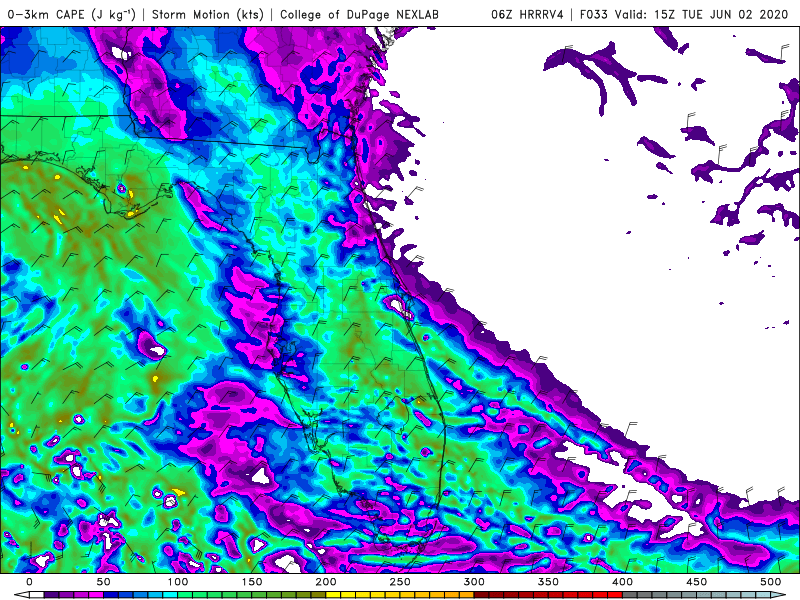This screenshot has width=800, height=600.
Task: Click the colorbar label '500'
Action: 770,582
